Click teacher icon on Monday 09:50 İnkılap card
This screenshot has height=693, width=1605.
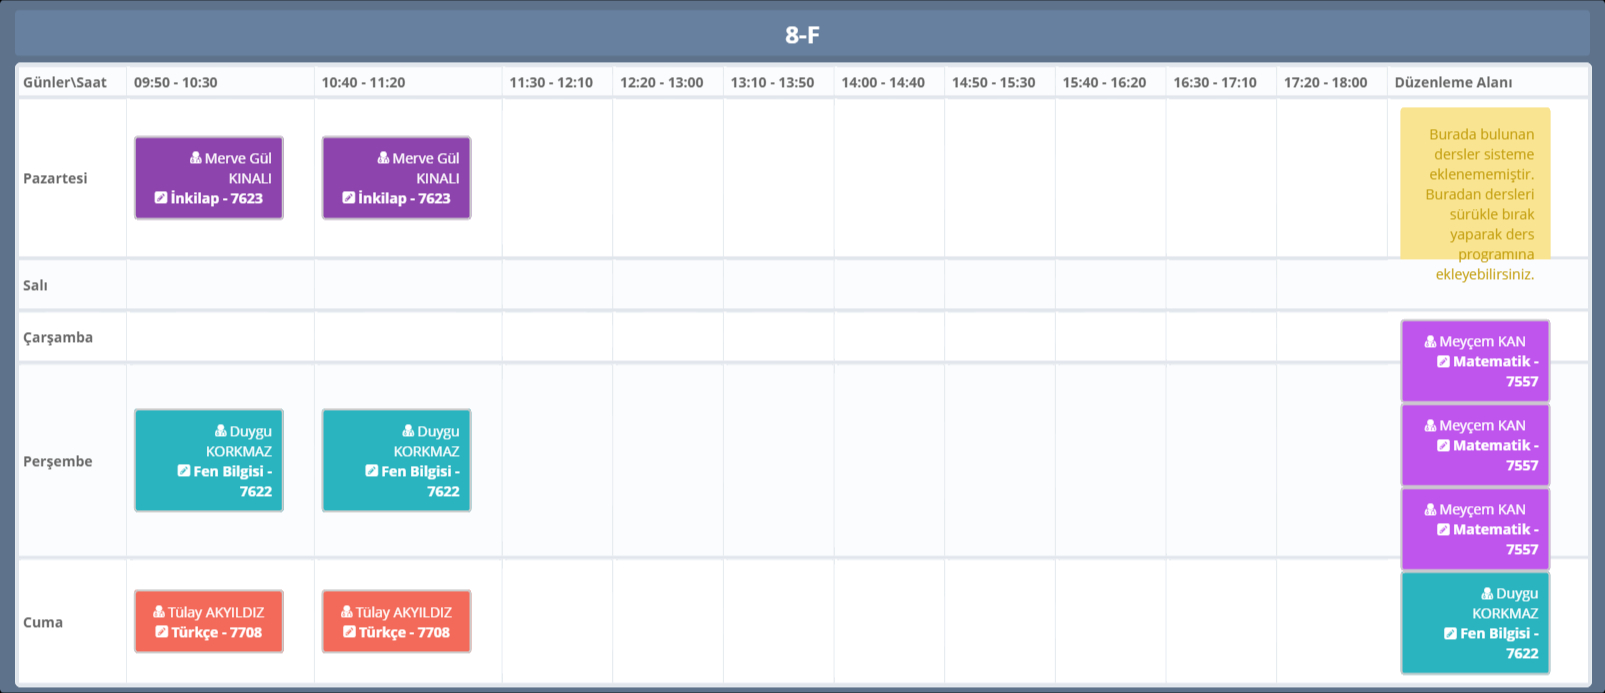[x=196, y=158]
